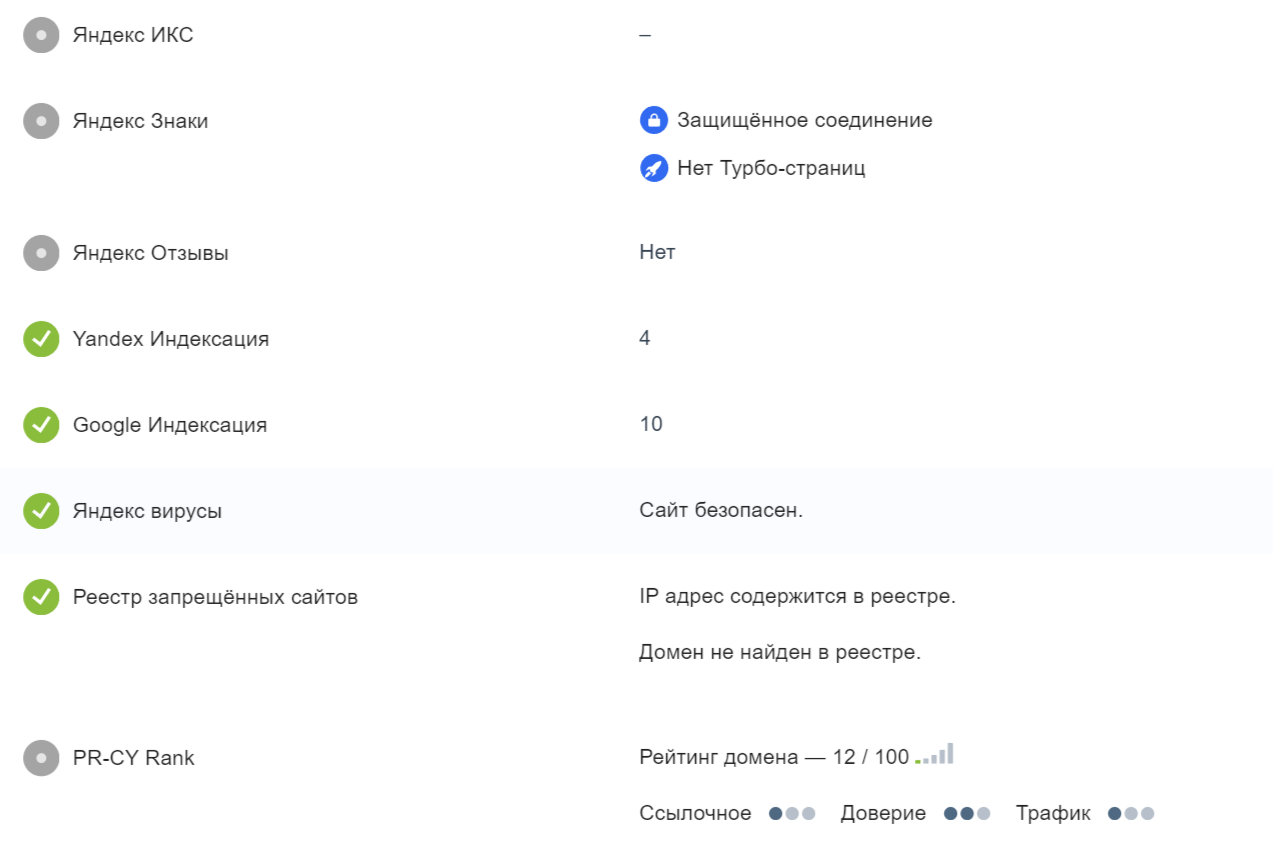Click the Сайт безопасен status text
1273x850 pixels.
pos(721,511)
